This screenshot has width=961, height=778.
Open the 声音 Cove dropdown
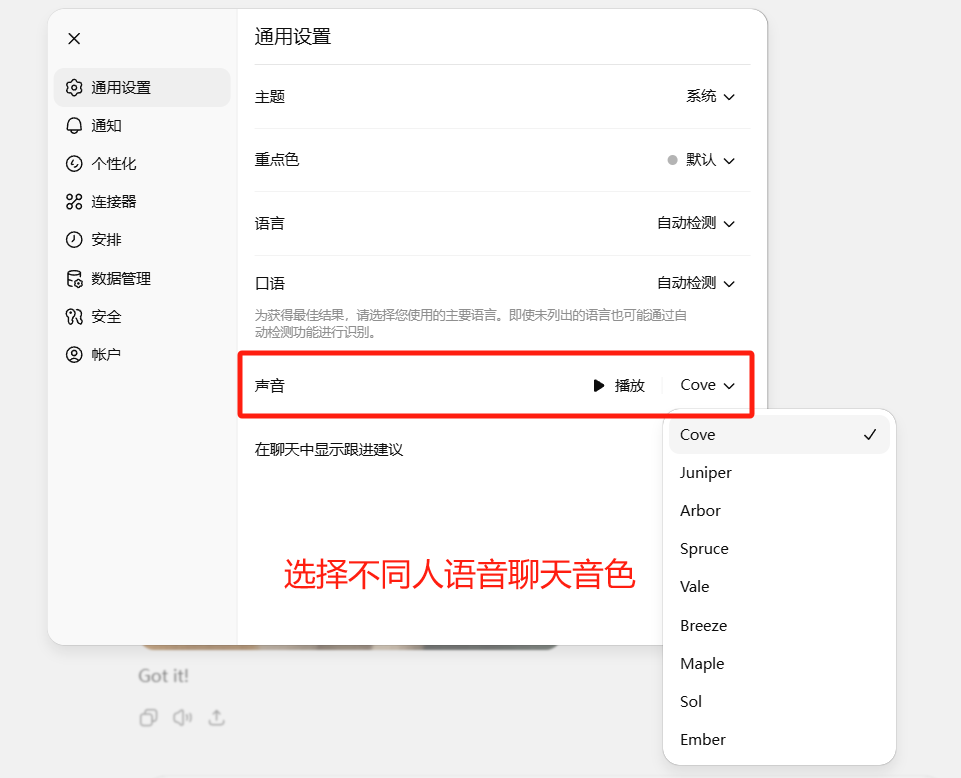(708, 384)
